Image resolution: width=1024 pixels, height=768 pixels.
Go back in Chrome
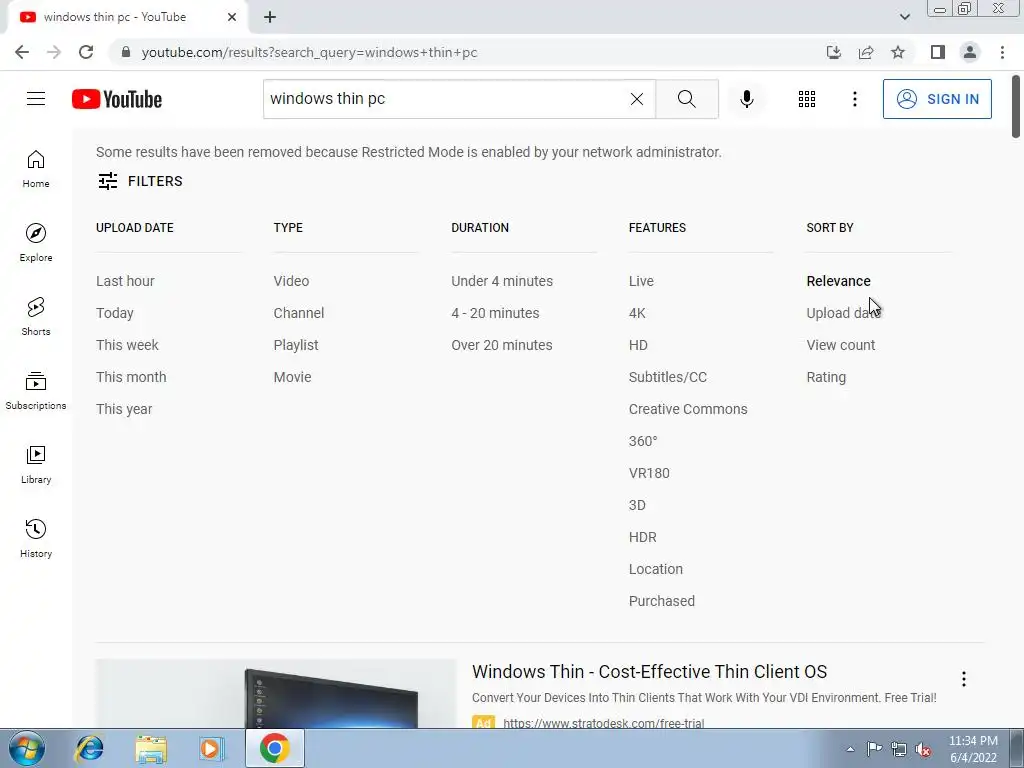click(x=22, y=52)
